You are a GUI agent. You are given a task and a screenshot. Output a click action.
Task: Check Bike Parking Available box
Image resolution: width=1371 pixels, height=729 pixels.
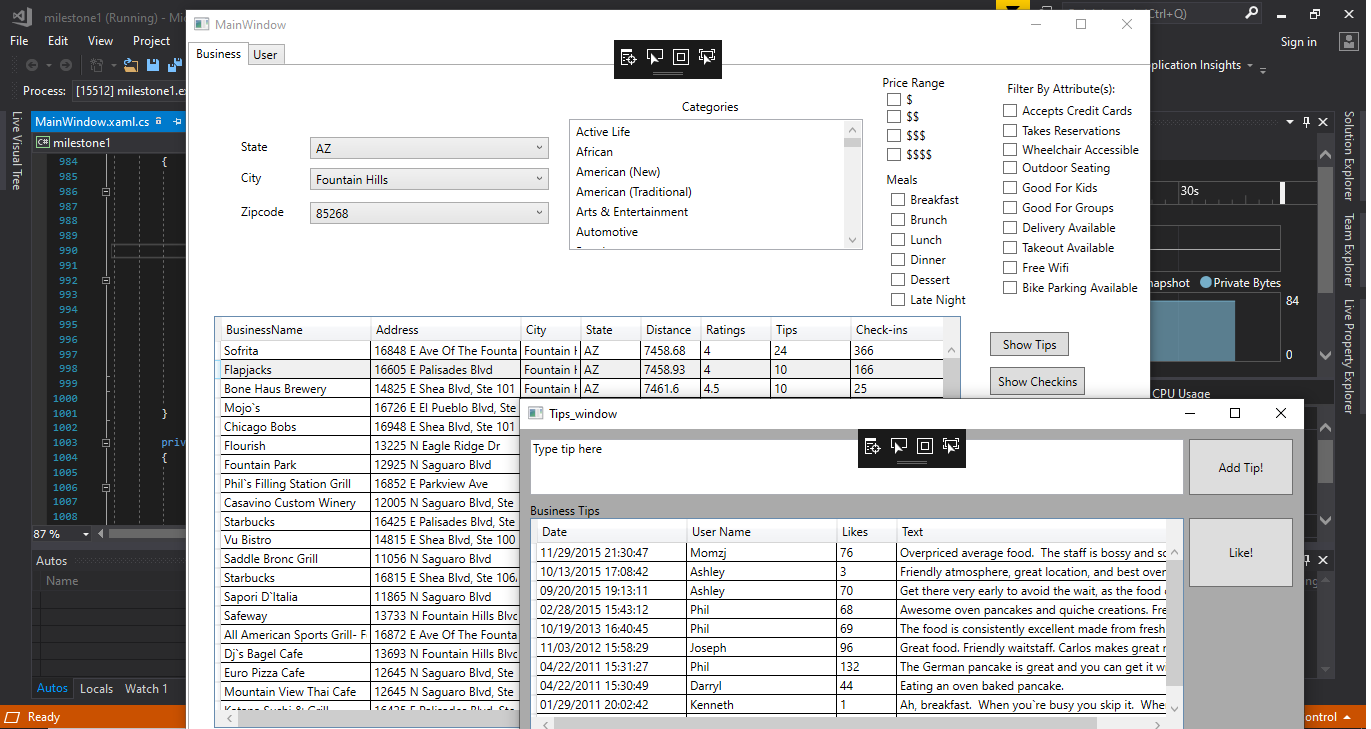tap(1010, 288)
